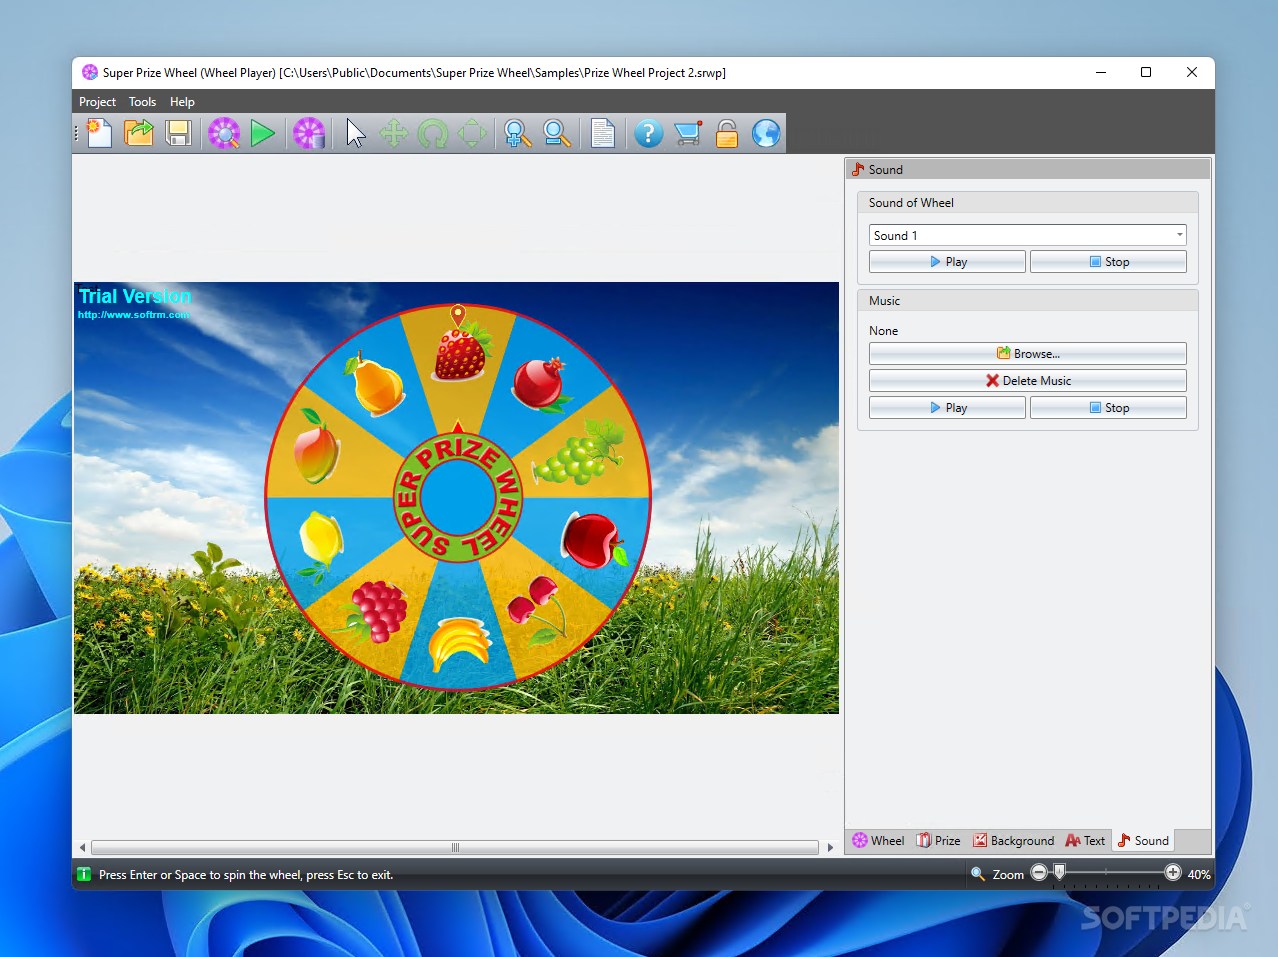Screen dimensions: 1278x957
Task: Stop the Music track
Action: coord(1108,408)
